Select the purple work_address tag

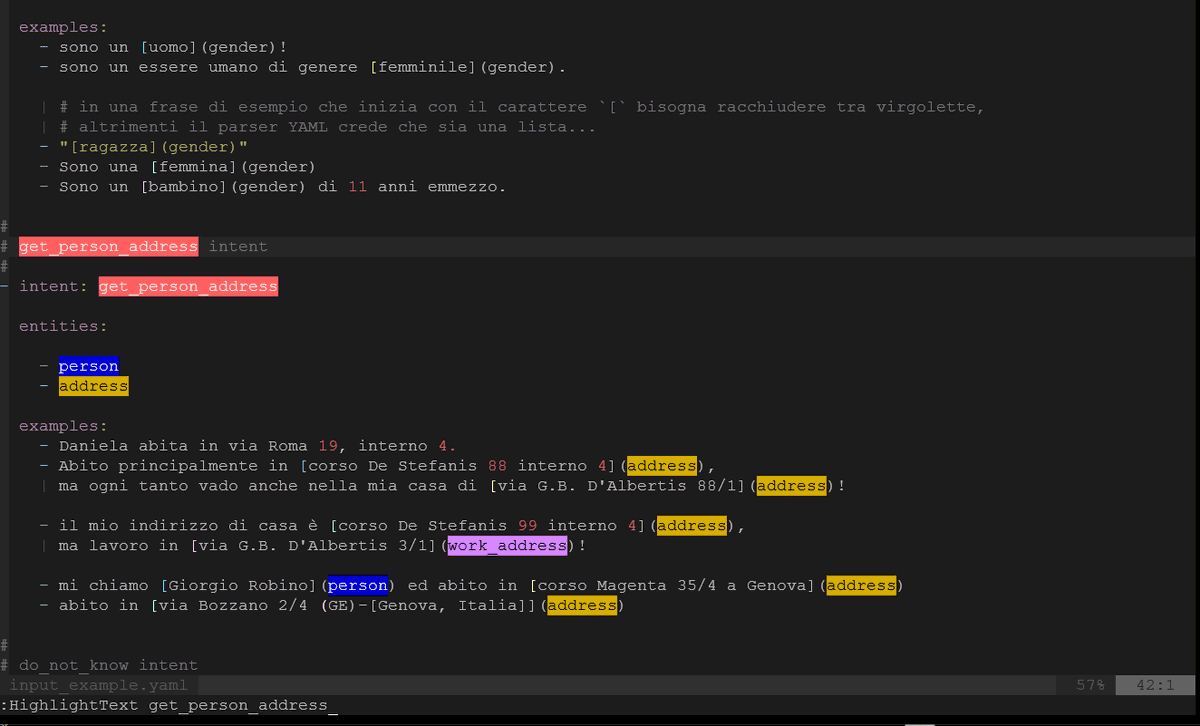(507, 546)
